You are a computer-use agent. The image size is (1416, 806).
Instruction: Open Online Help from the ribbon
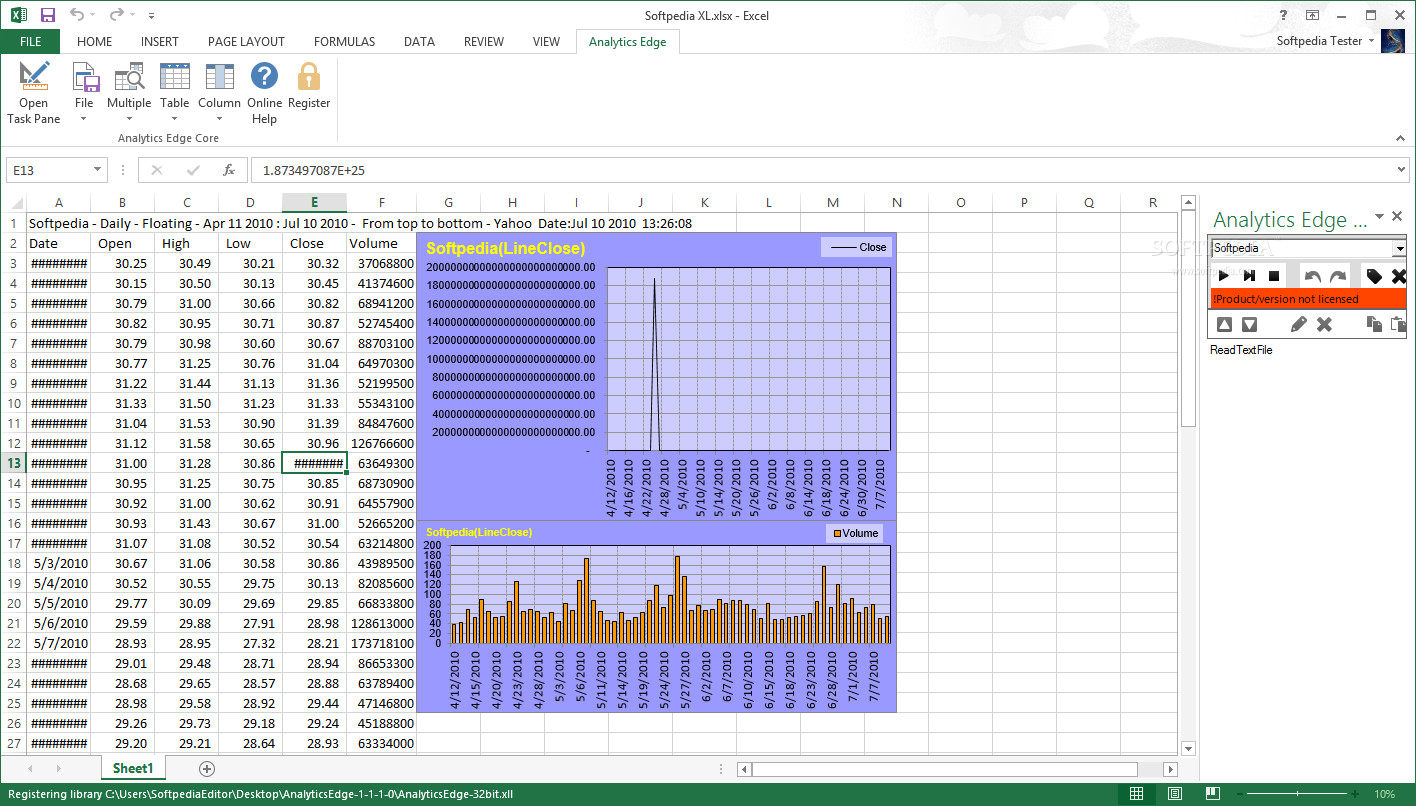[x=264, y=93]
